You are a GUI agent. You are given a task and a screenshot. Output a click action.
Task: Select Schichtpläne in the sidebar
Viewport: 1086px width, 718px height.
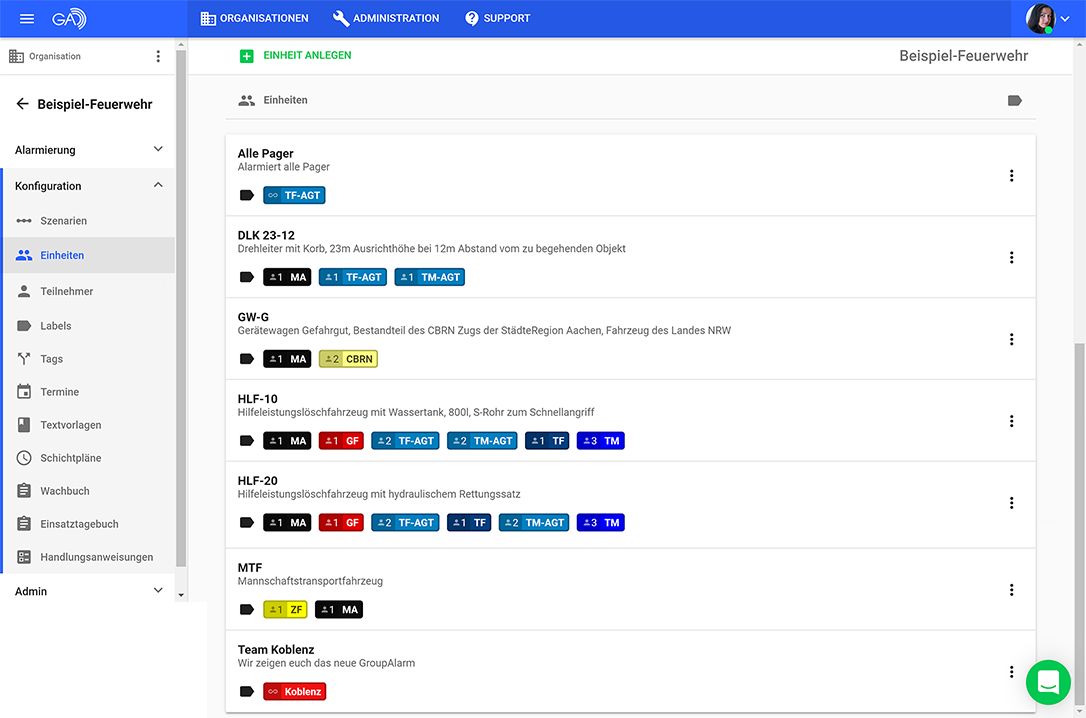click(71, 458)
